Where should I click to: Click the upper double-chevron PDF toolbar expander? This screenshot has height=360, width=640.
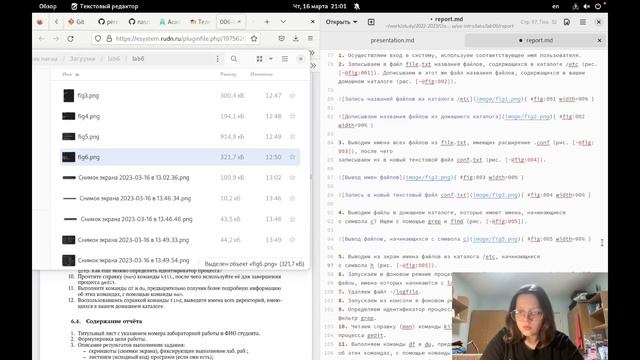click(x=312, y=53)
